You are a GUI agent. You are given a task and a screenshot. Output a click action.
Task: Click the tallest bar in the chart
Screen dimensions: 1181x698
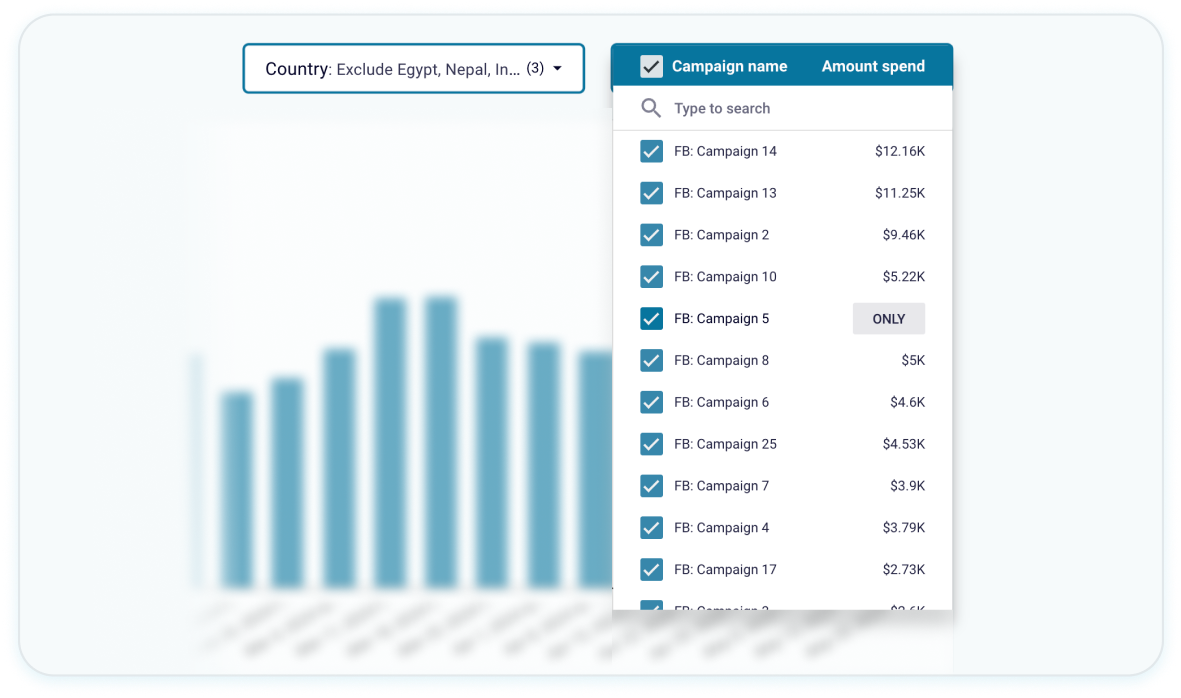point(441,440)
